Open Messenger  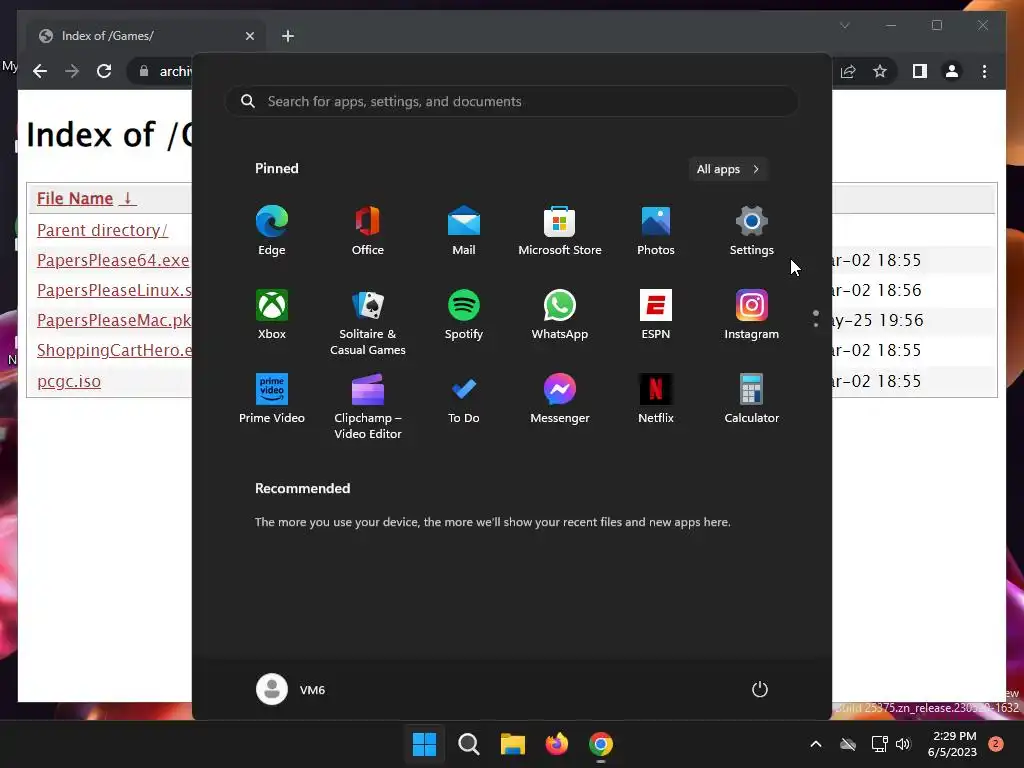560,398
